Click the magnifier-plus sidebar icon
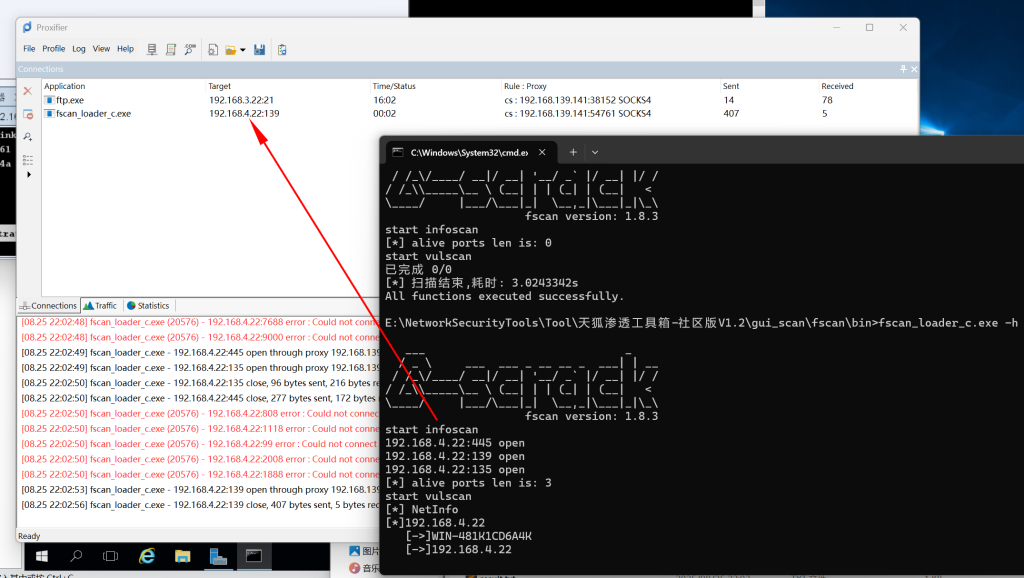This screenshot has height=578, width=1024. click(28, 136)
